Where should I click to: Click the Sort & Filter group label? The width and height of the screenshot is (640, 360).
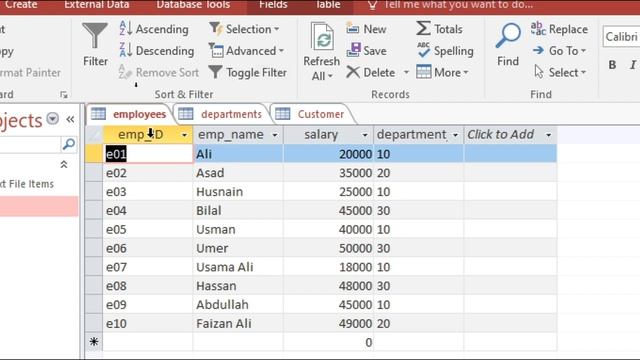184,94
